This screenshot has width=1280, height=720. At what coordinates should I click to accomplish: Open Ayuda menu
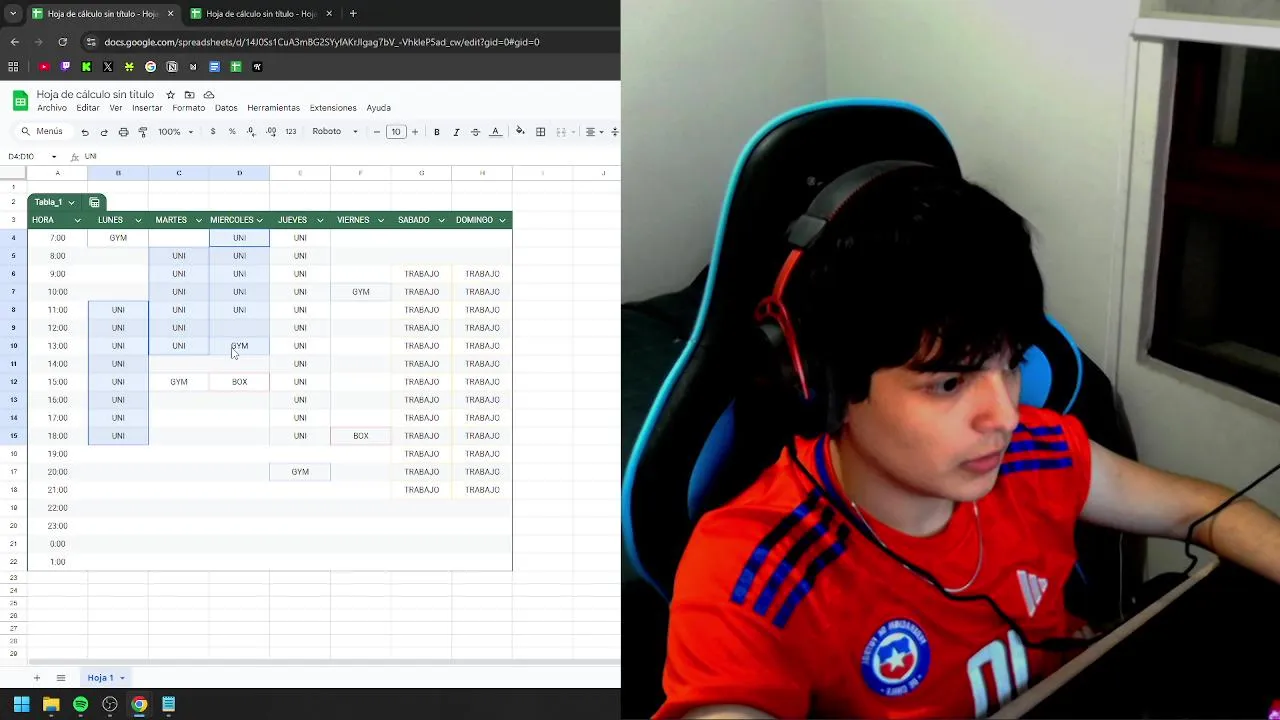tap(378, 108)
